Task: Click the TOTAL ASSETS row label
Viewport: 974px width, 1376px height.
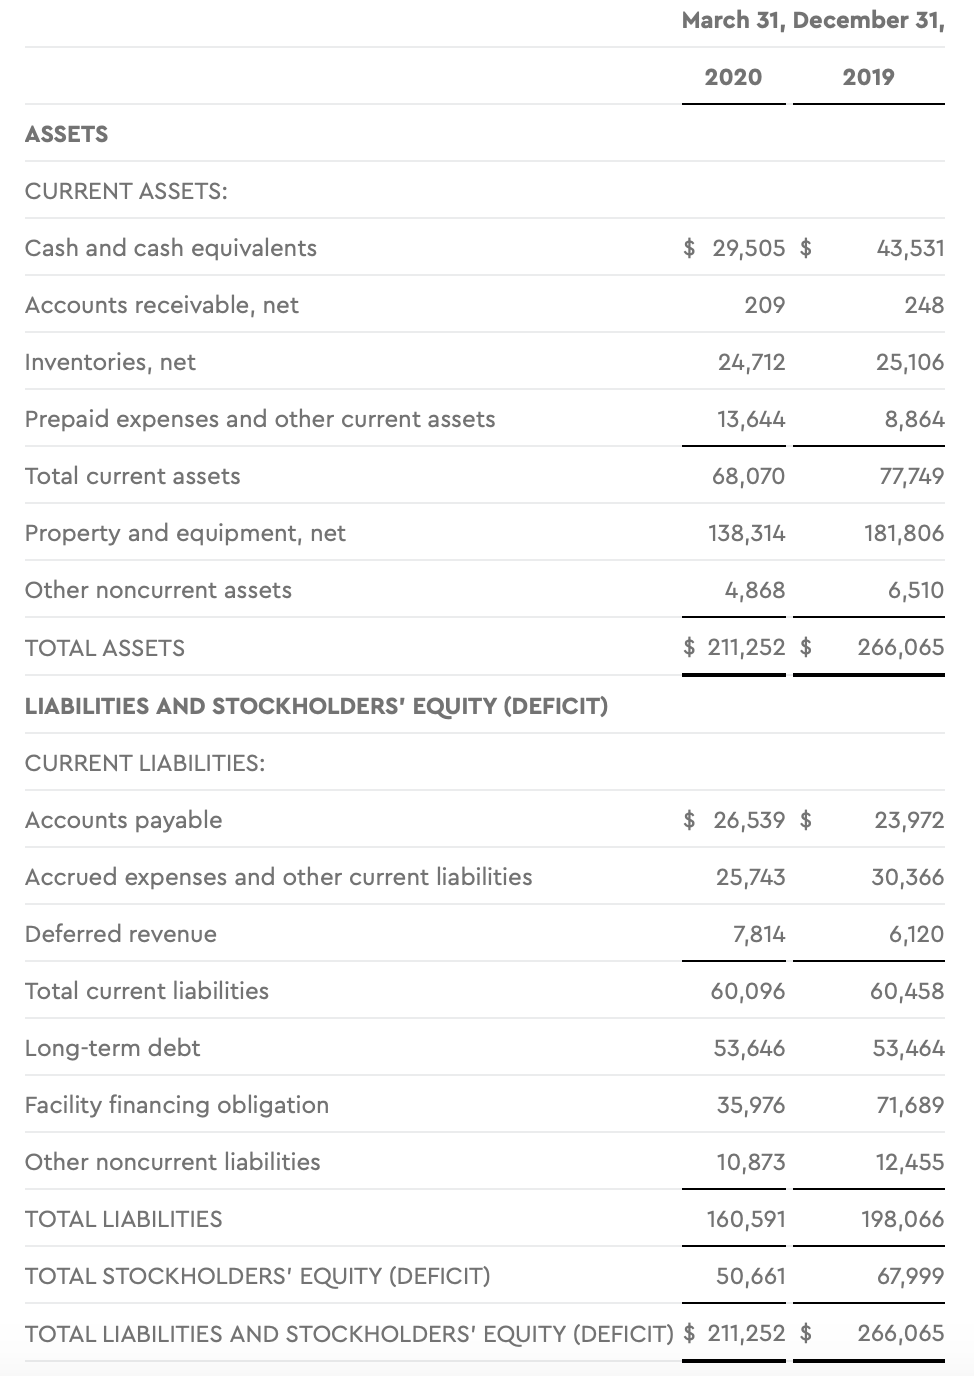Action: [x=105, y=648]
